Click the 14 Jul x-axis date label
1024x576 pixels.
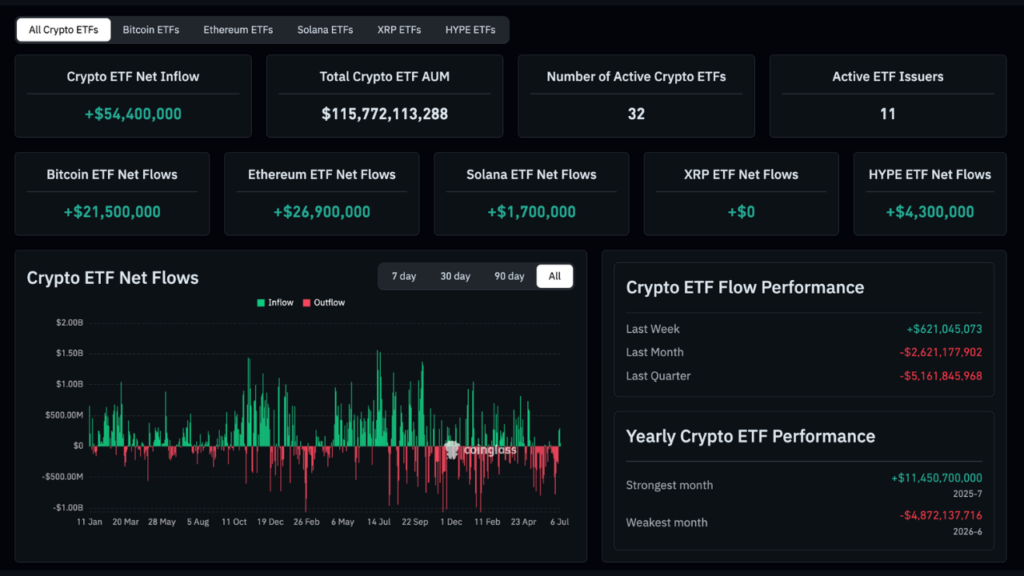379,522
